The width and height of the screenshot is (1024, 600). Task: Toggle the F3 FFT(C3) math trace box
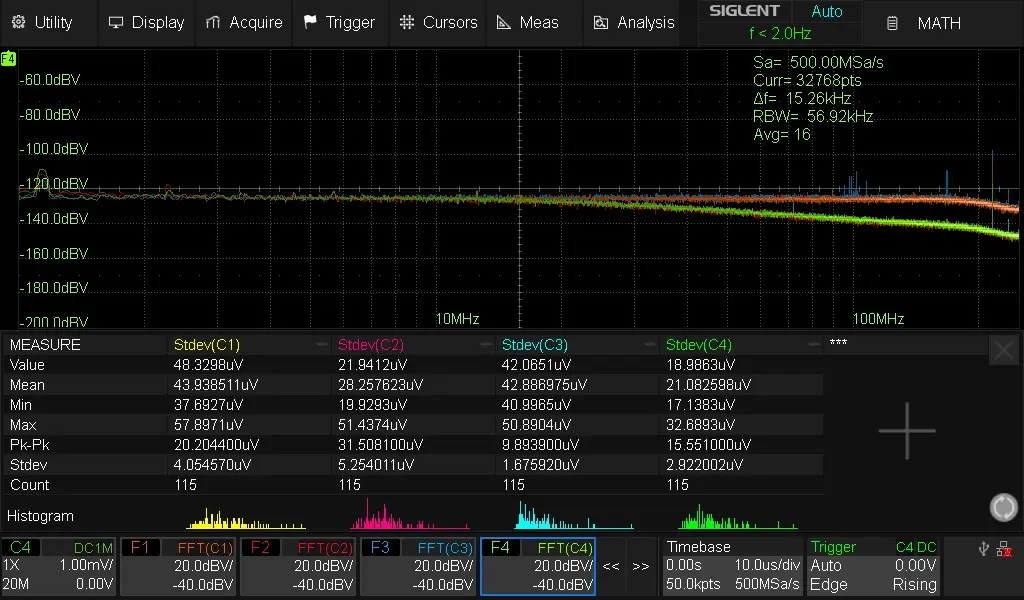click(x=418, y=567)
